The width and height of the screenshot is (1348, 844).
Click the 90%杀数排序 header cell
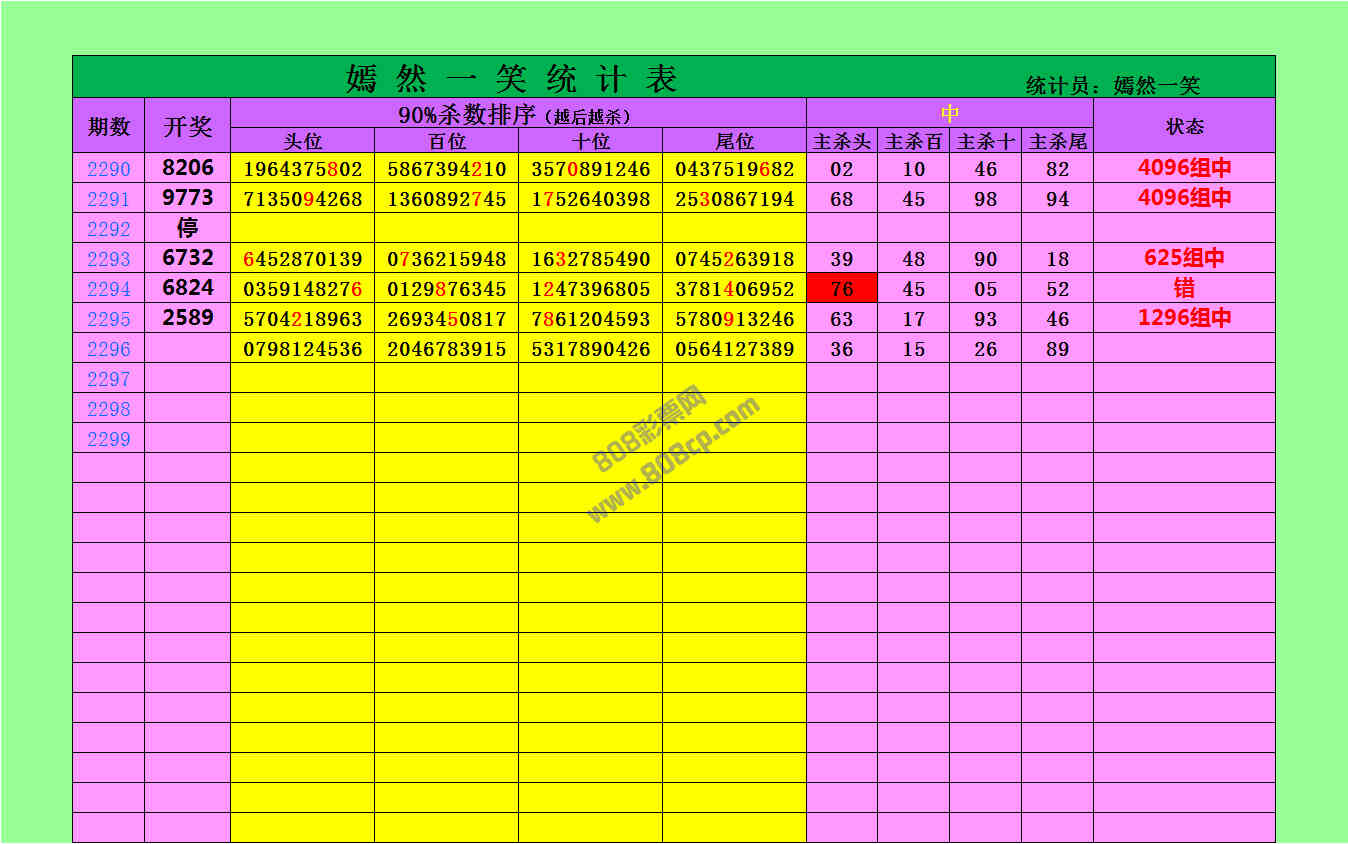pyautogui.click(x=517, y=114)
